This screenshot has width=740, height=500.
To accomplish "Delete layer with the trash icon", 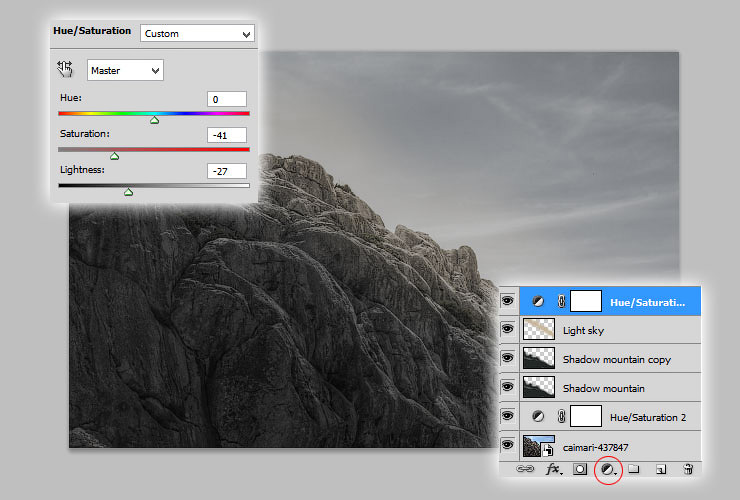I will [x=688, y=469].
